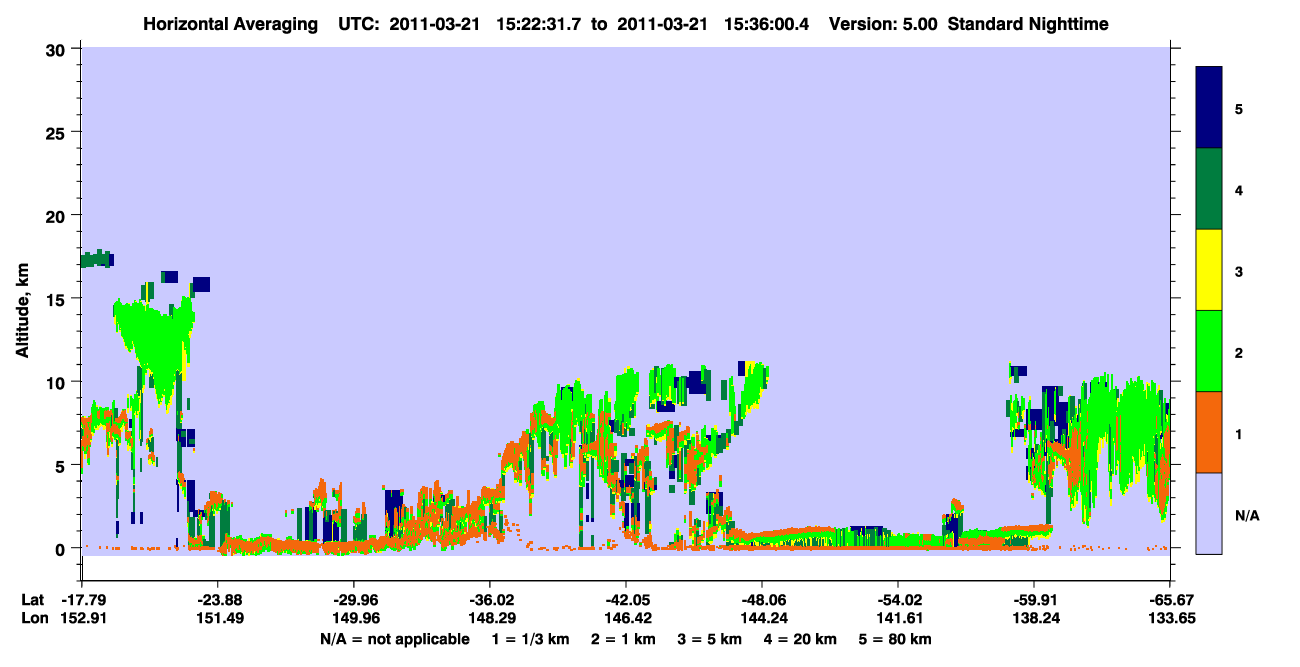Click the yellow level 3 color band
The width and height of the screenshot is (1300, 667).
1209,270
